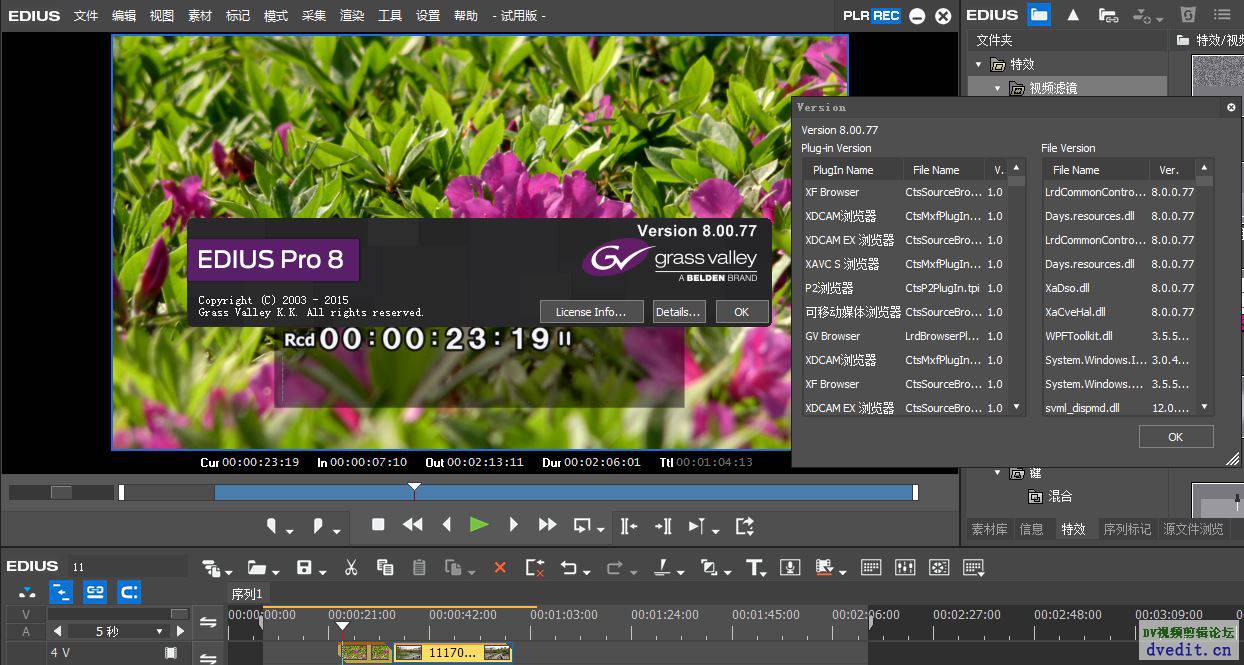Collapse the 键 tree folder

coord(997,472)
